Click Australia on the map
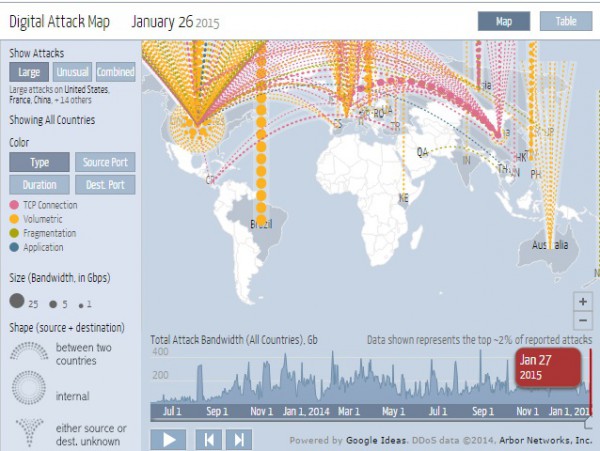The height and width of the screenshot is (451, 600). click(x=549, y=245)
